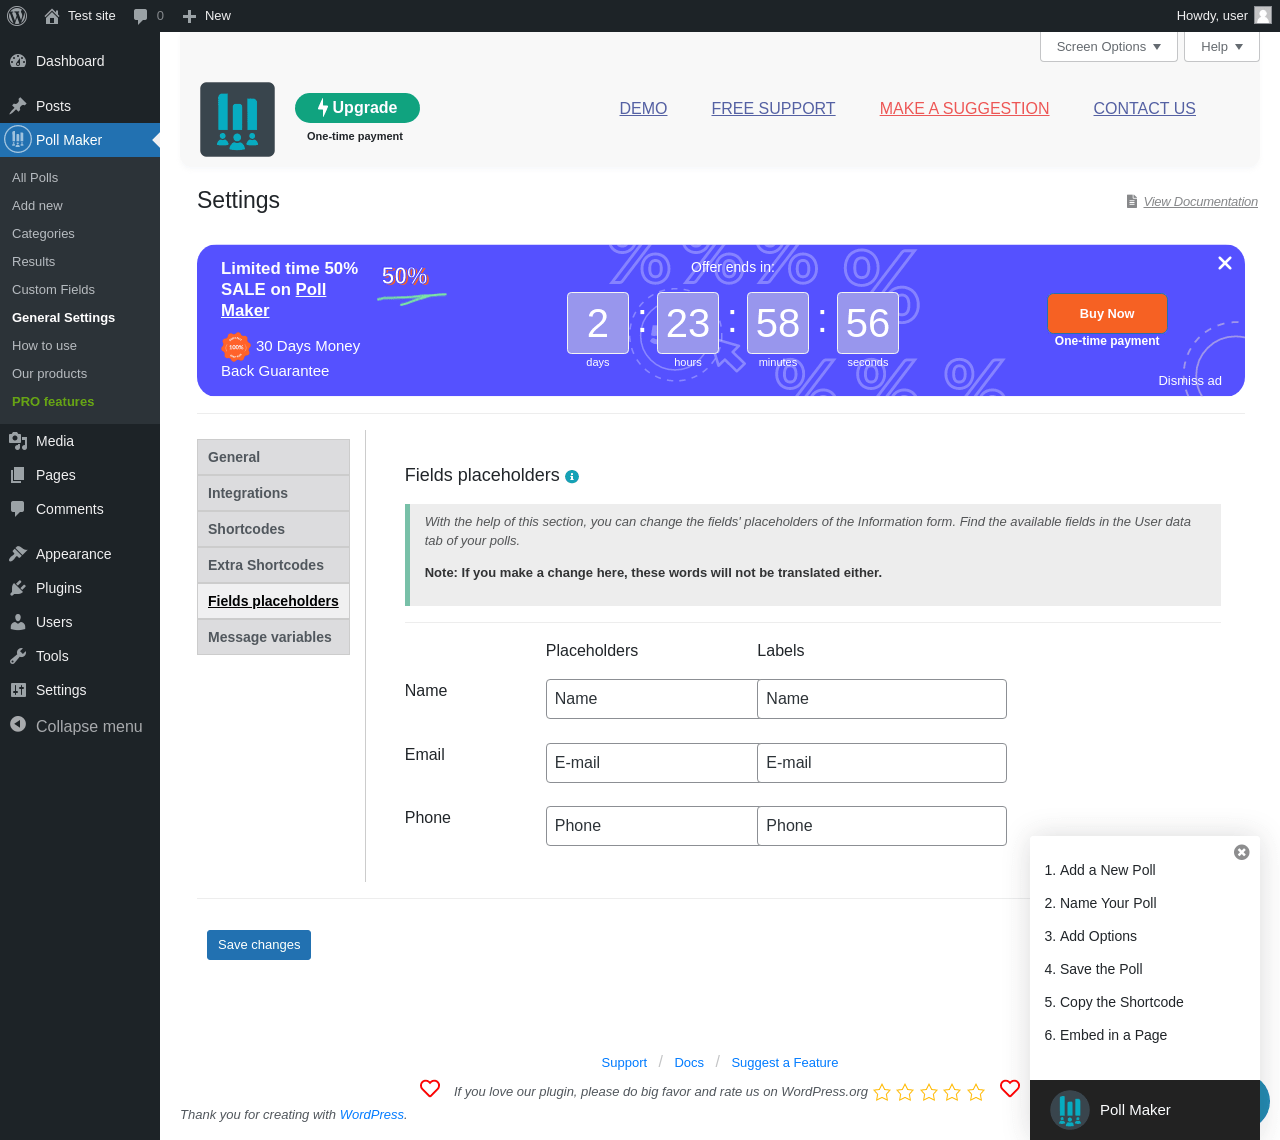This screenshot has height=1140, width=1280.
Task: Click the E-mail label input field
Action: tap(882, 763)
